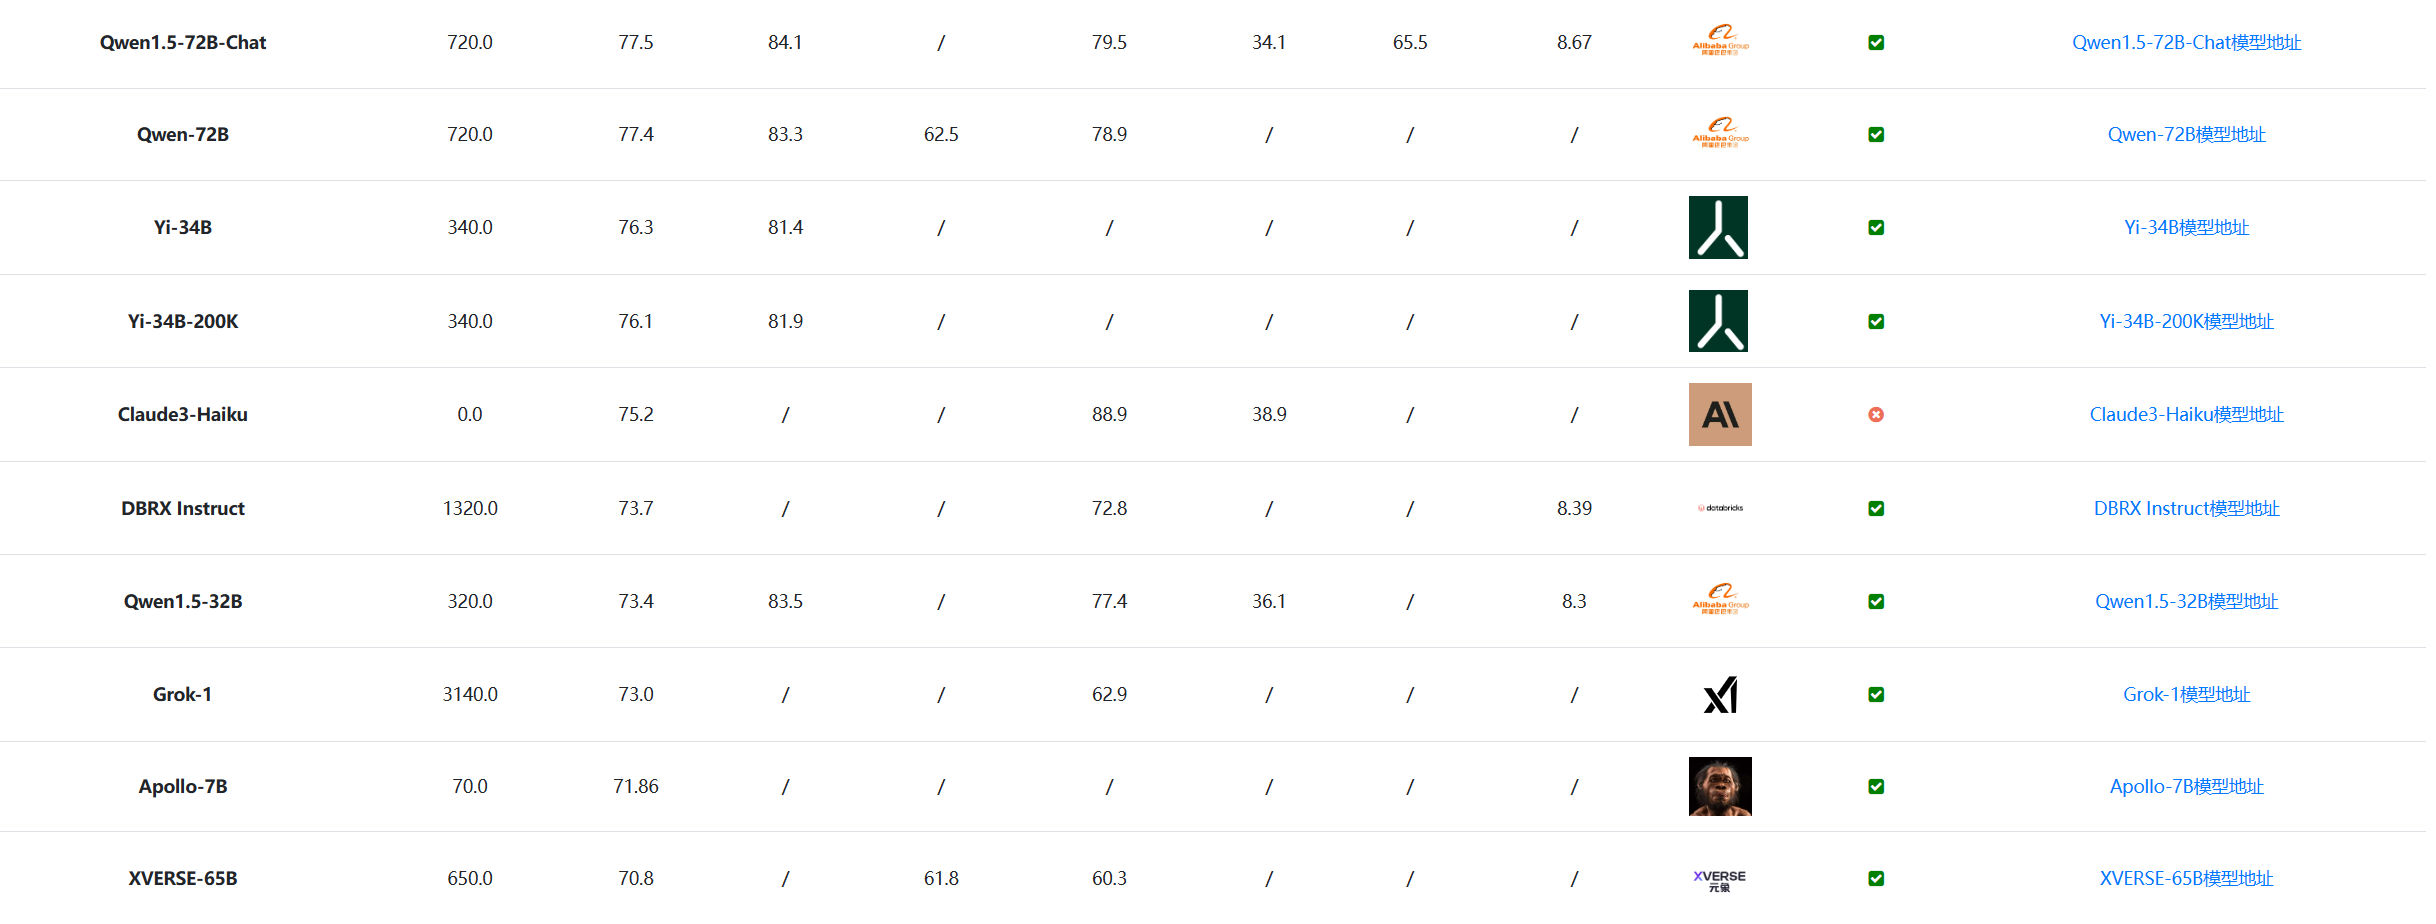The height and width of the screenshot is (924, 2436).
Task: Click the red cross for Claude3-Haiku
Action: click(1876, 415)
